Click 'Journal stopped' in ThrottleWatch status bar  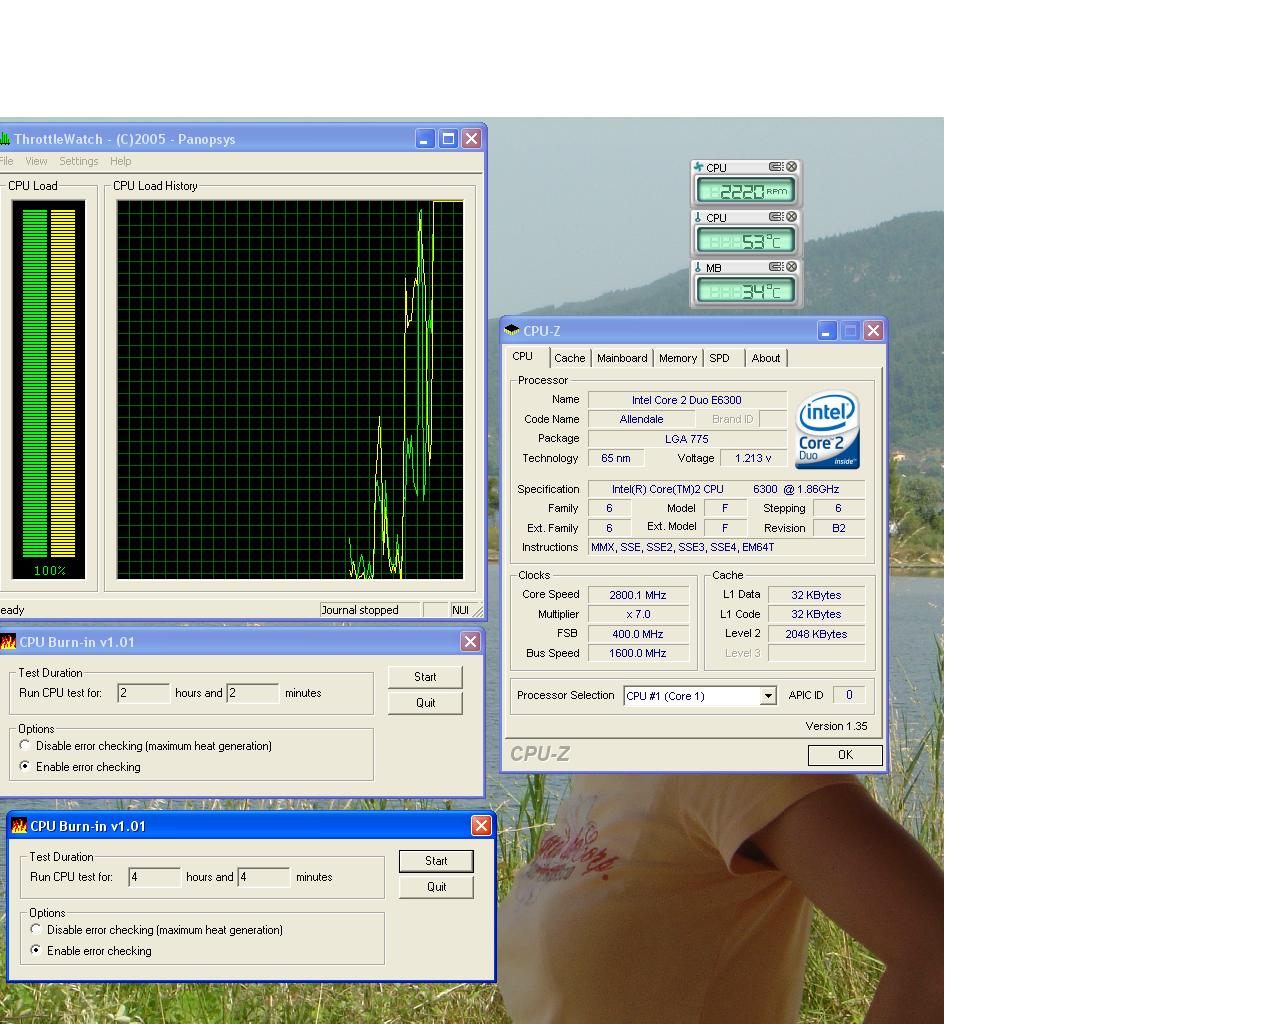[x=370, y=610]
